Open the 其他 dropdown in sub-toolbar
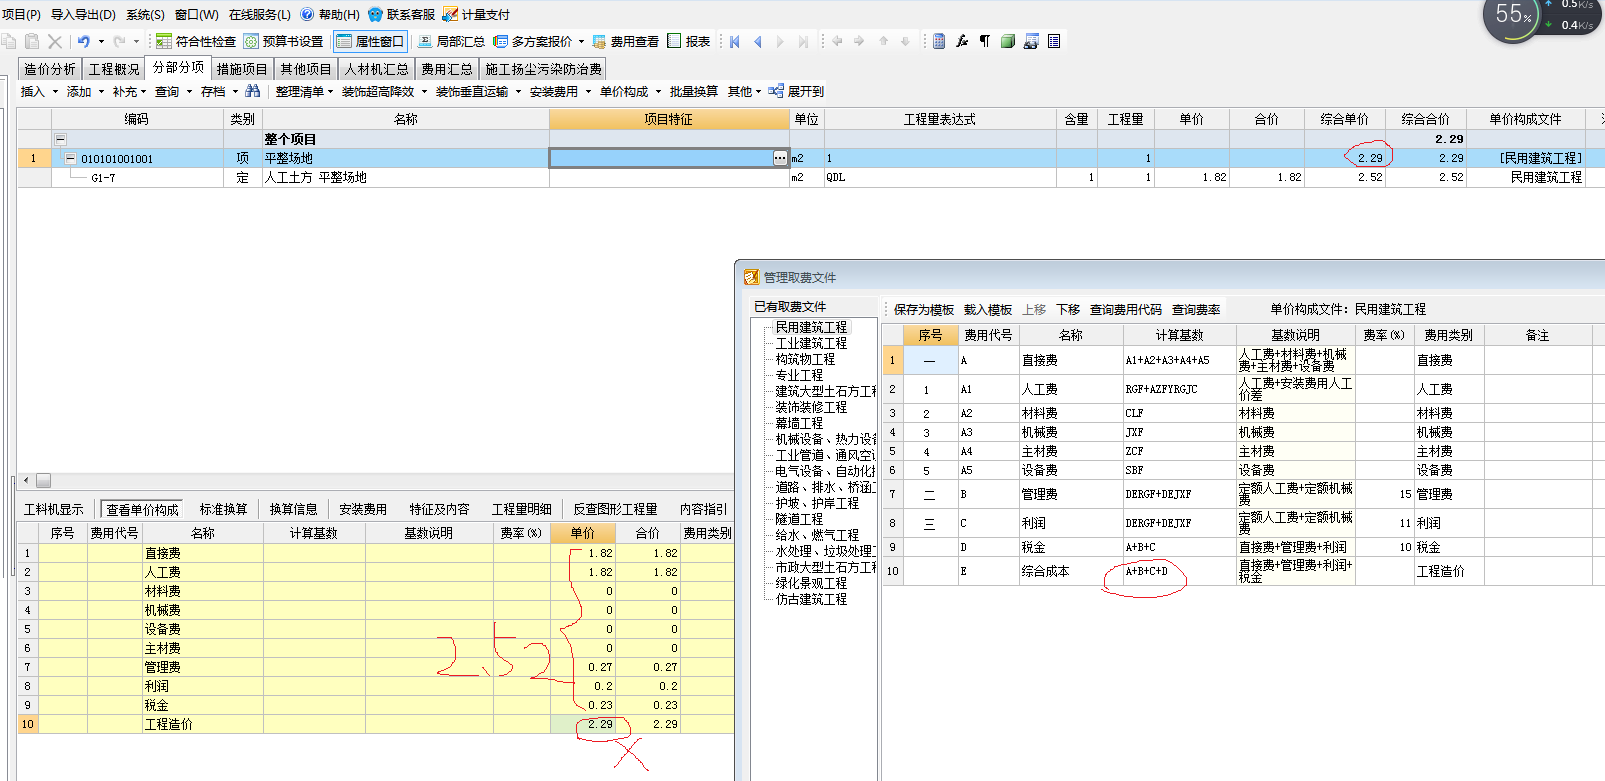The image size is (1605, 781). [745, 91]
